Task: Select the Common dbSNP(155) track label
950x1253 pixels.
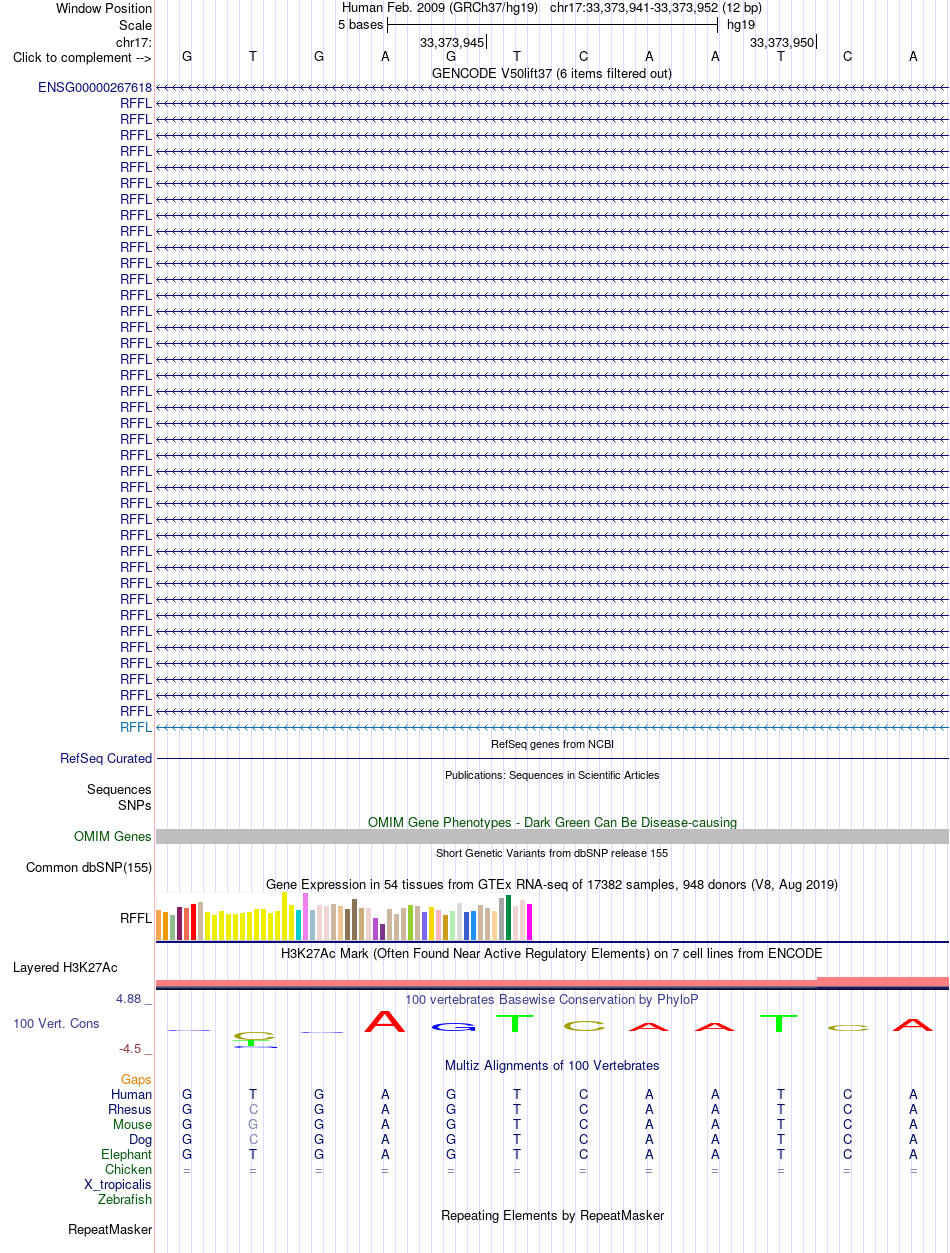Action: (x=89, y=868)
